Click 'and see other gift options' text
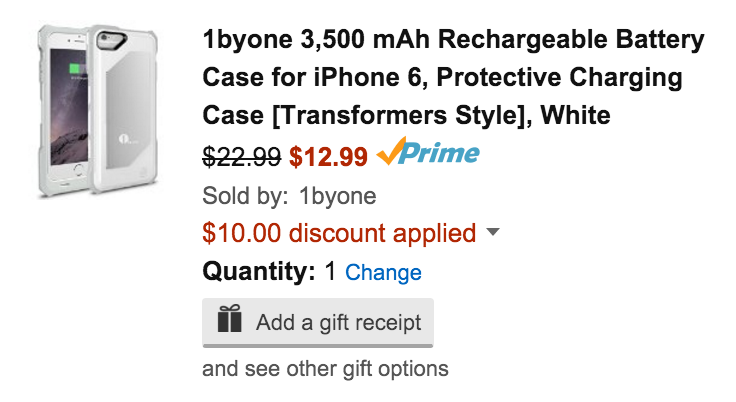736x402 pixels. (x=325, y=368)
